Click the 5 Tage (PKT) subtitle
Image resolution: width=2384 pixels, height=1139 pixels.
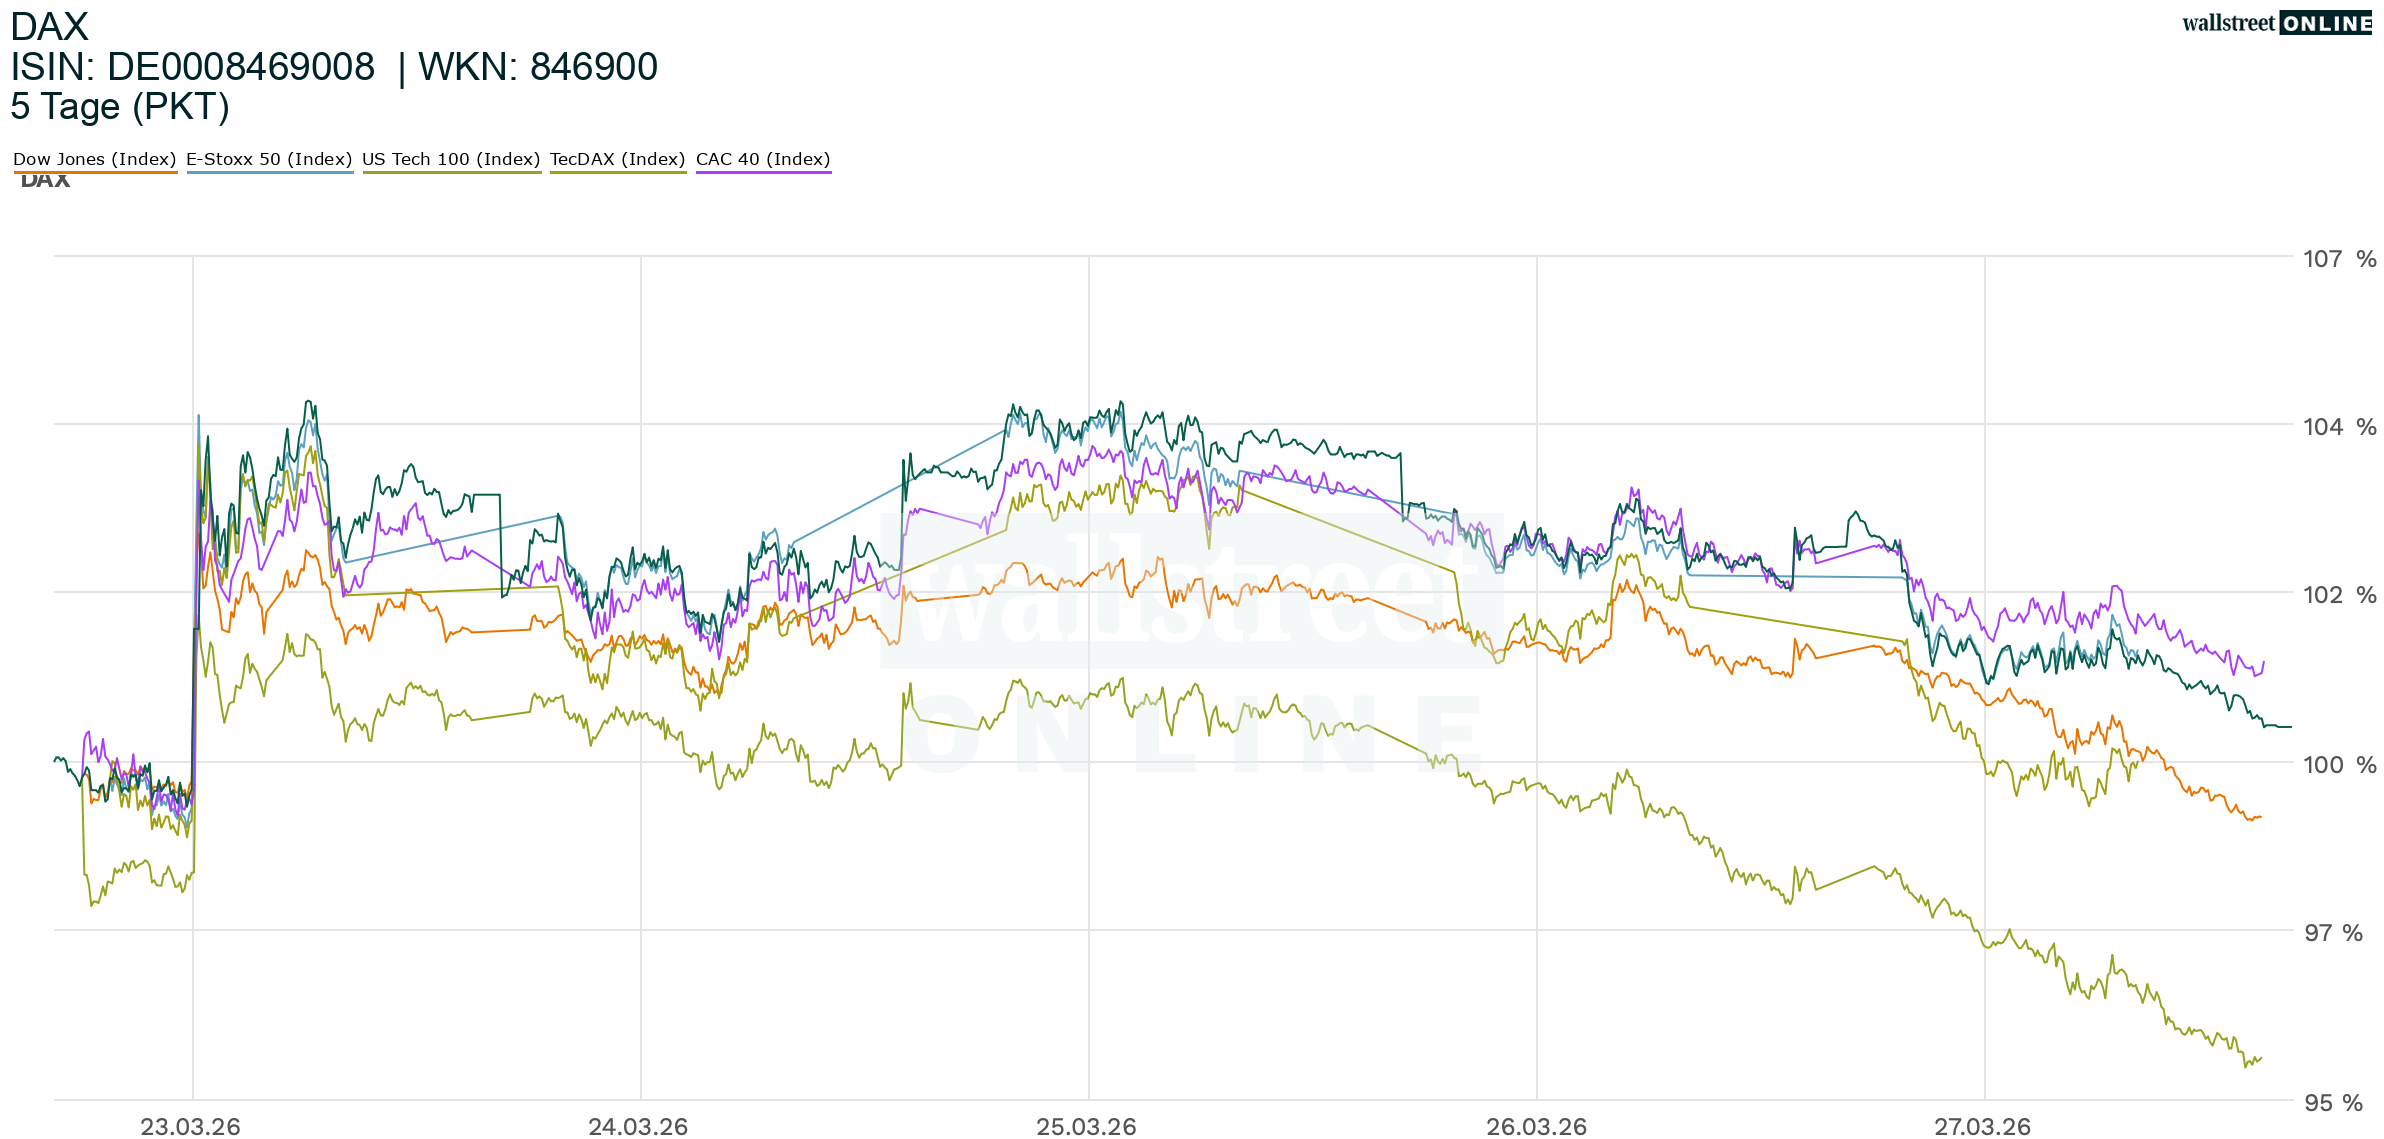pyautogui.click(x=120, y=107)
